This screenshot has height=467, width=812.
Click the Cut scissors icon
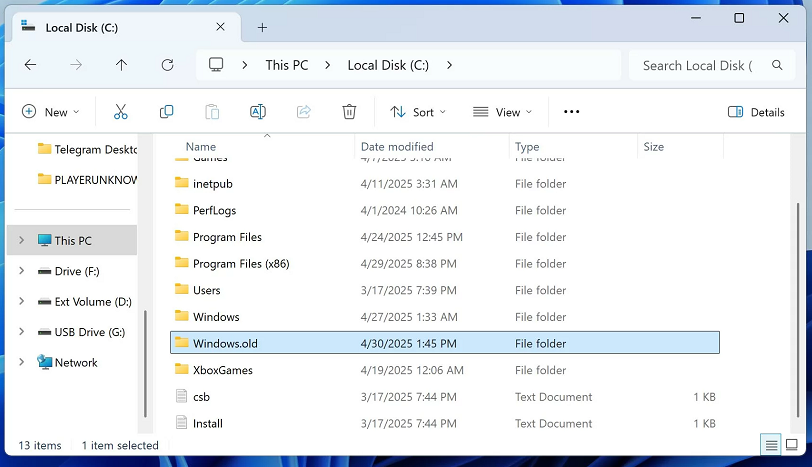point(121,112)
